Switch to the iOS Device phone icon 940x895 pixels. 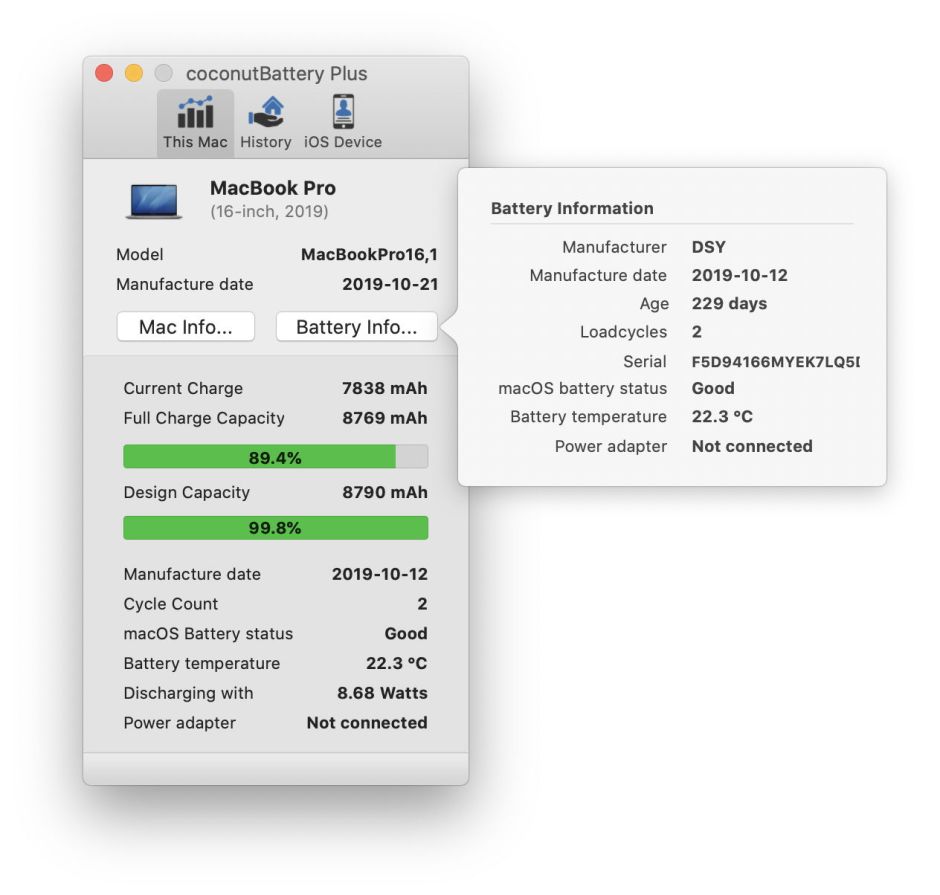click(343, 111)
